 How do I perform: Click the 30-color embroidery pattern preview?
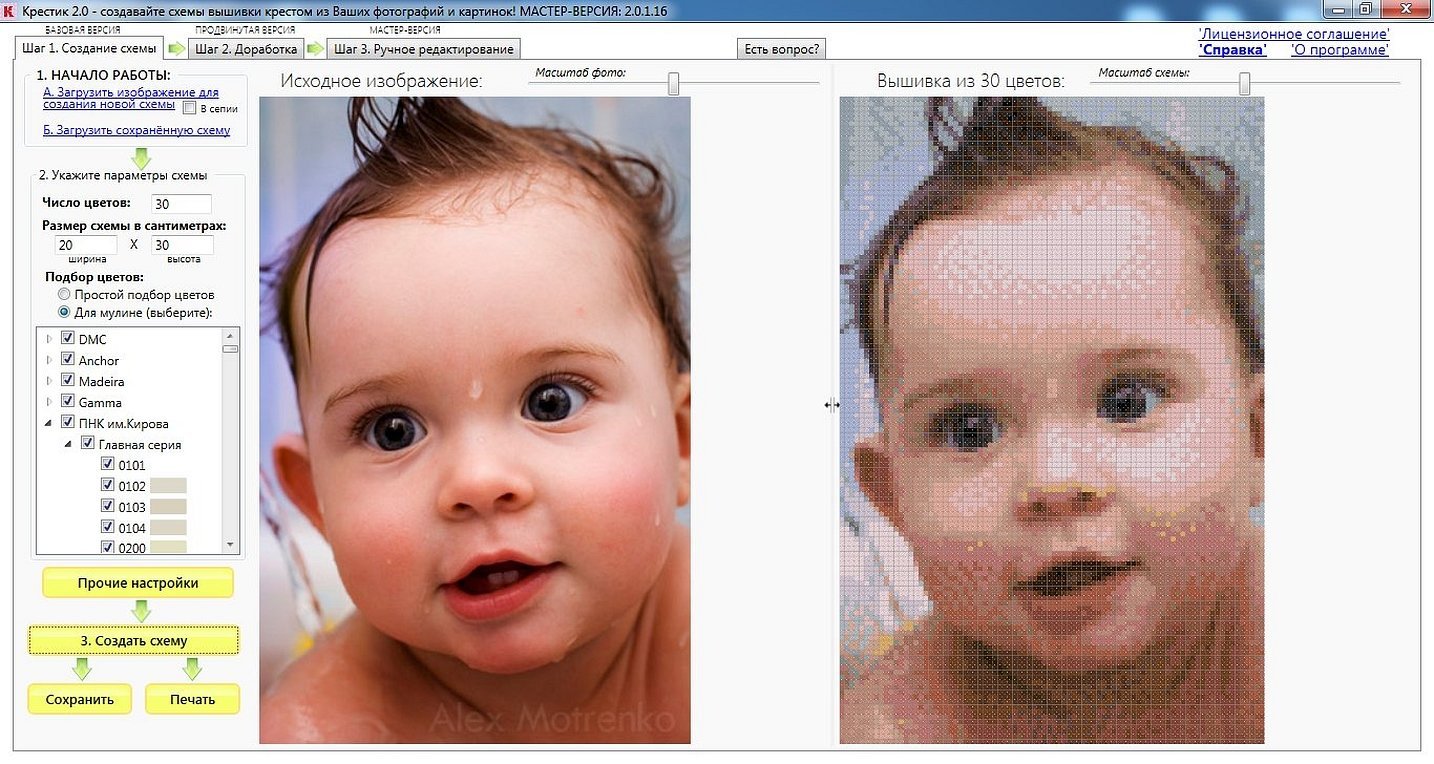[1052, 420]
